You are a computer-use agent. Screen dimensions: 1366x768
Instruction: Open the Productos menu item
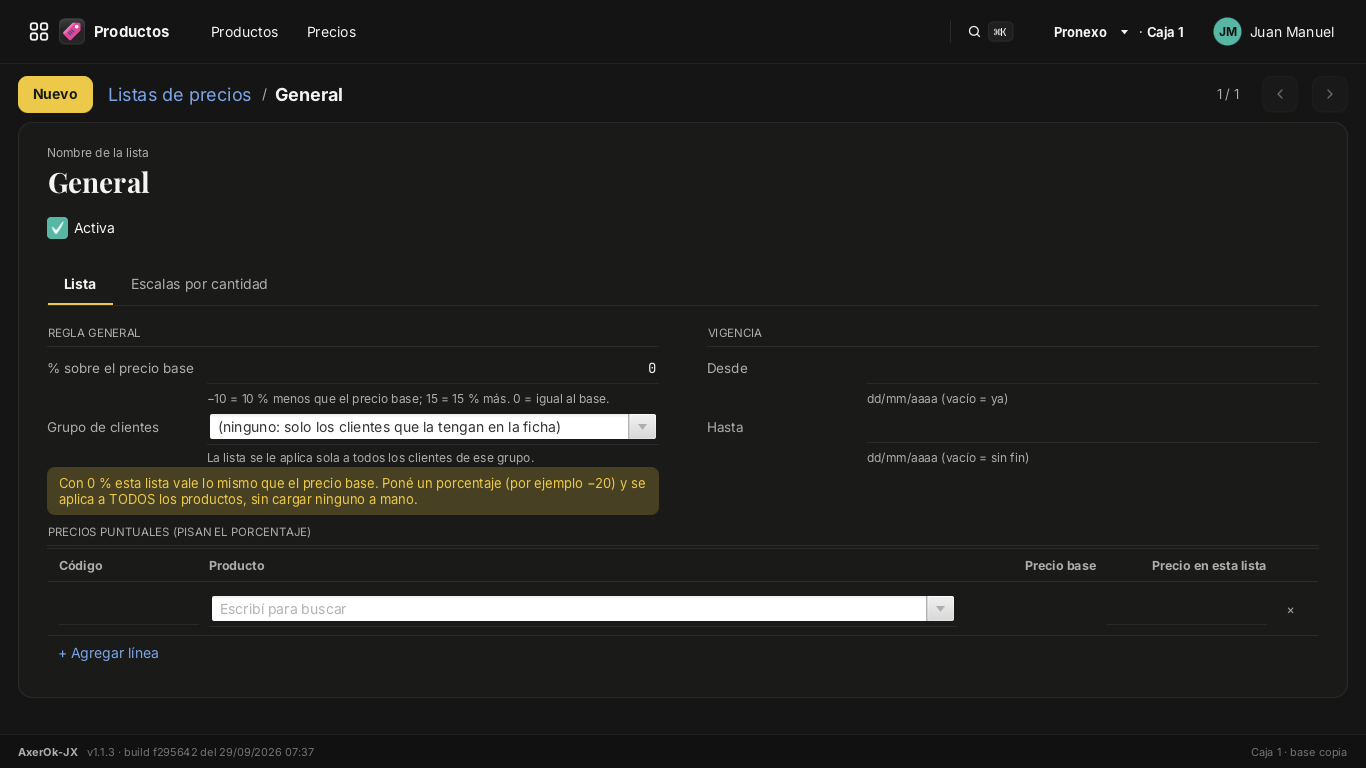[244, 32]
